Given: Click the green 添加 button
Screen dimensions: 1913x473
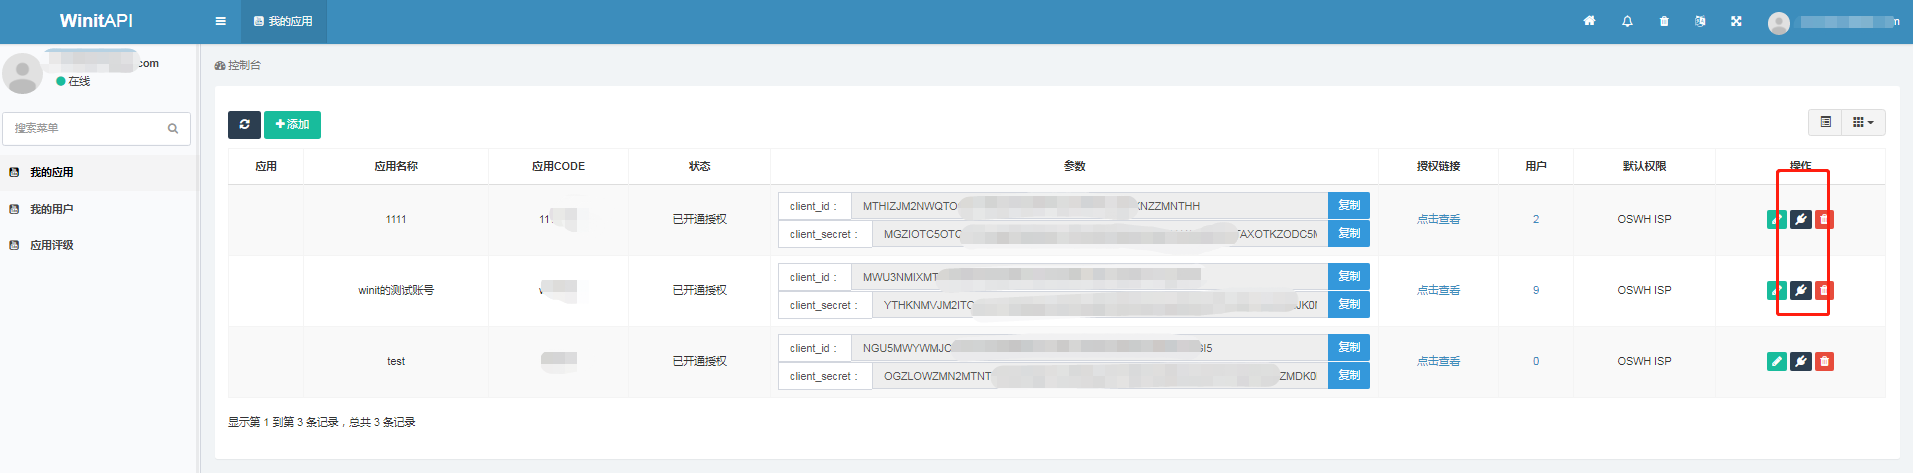Looking at the screenshot, I should tap(292, 124).
